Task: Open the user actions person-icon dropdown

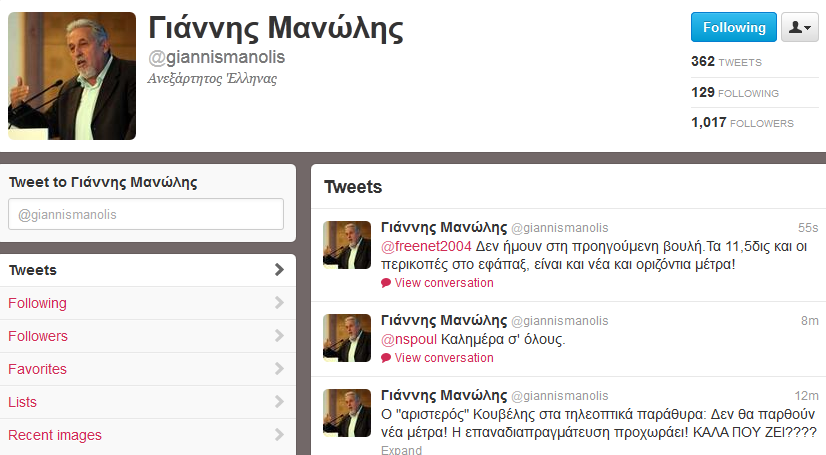Action: coord(800,27)
